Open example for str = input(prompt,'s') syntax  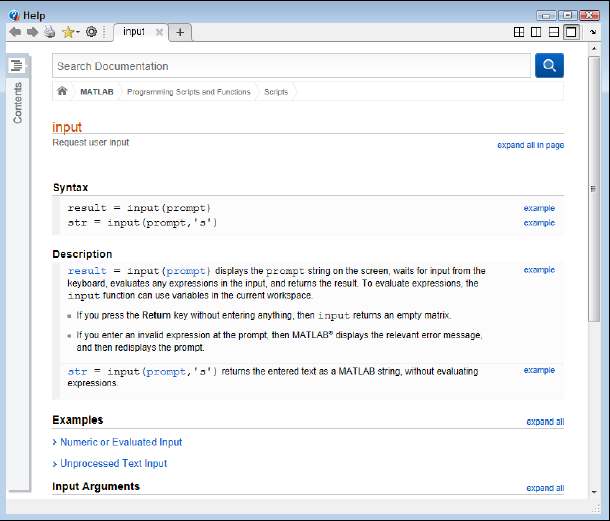click(x=539, y=223)
